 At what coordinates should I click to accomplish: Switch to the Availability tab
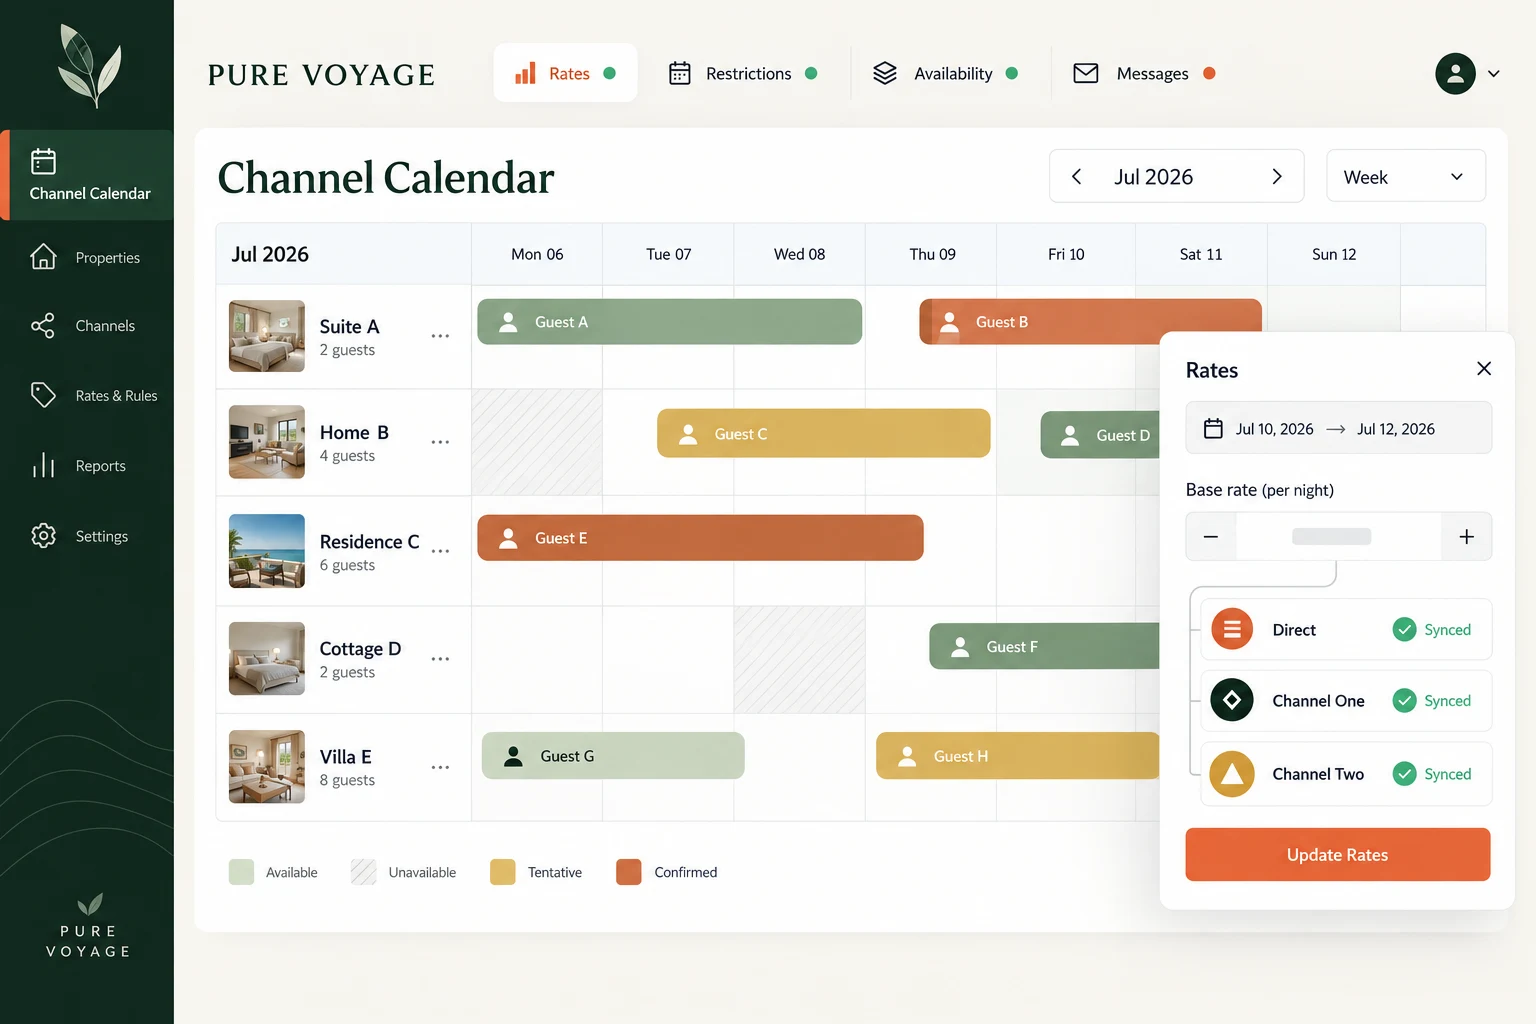point(945,73)
